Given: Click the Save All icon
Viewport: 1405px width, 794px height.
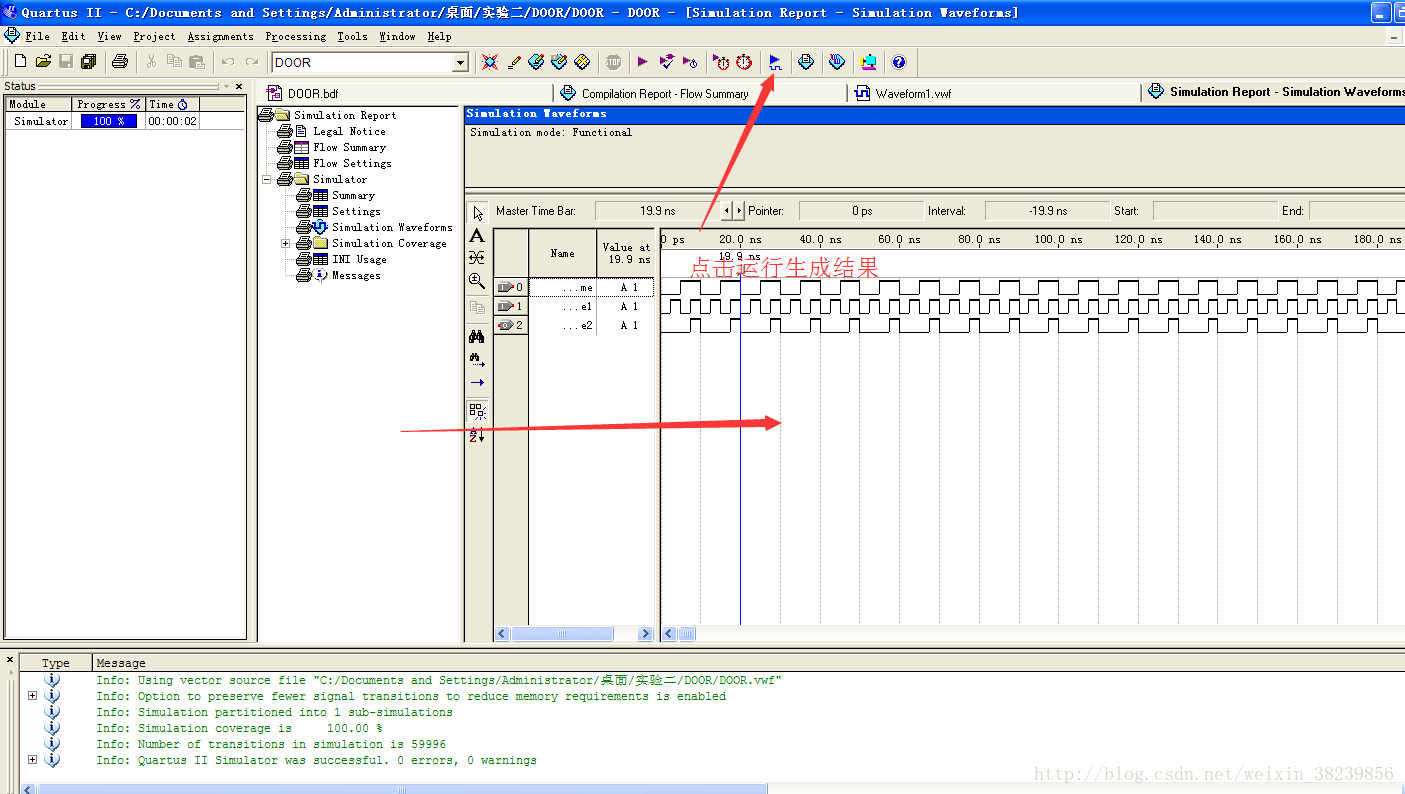Looking at the screenshot, I should [x=88, y=62].
